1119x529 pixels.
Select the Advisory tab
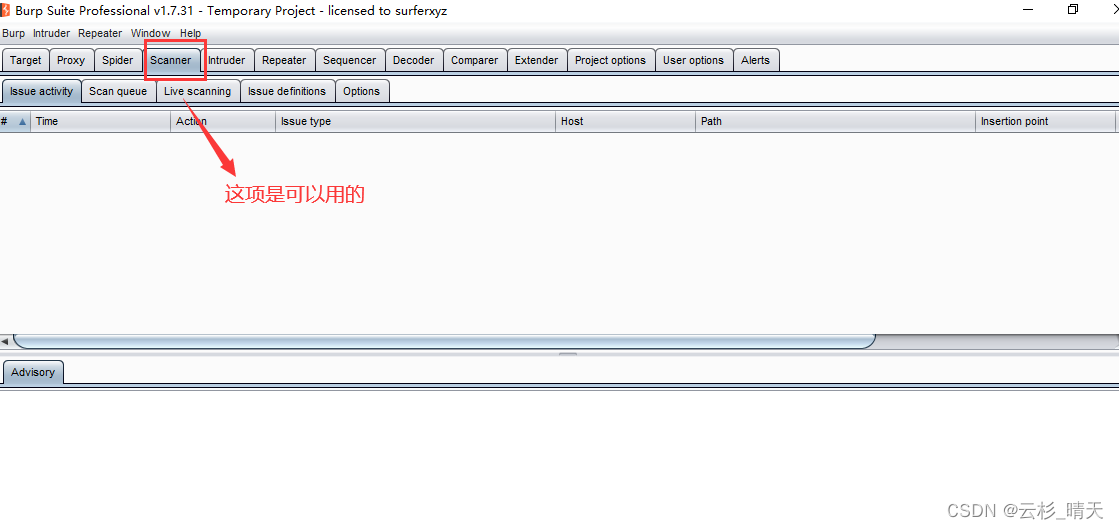click(33, 372)
